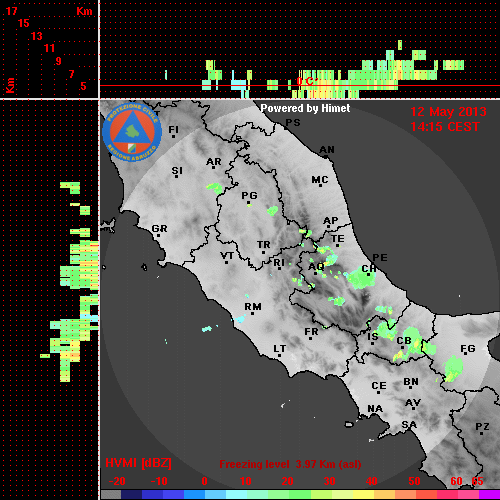This screenshot has height=500, width=500.
Task: Click the Freezing level 3.97 Km label
Action: (290, 464)
